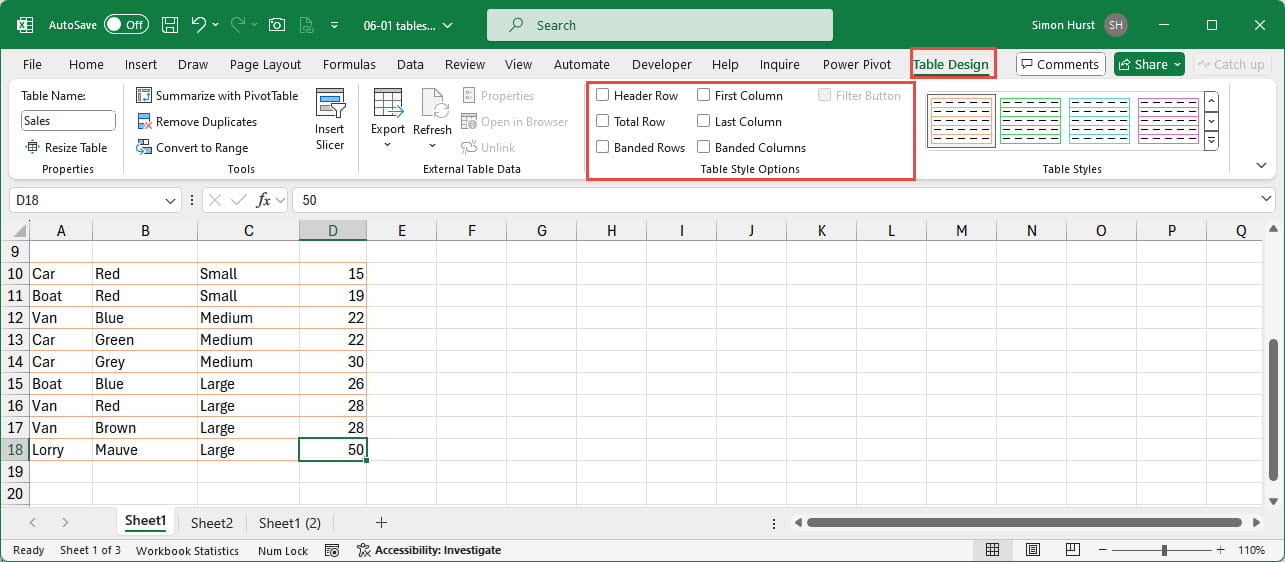The width and height of the screenshot is (1285, 562).
Task: Click the Resize Table icon
Action: (32, 148)
